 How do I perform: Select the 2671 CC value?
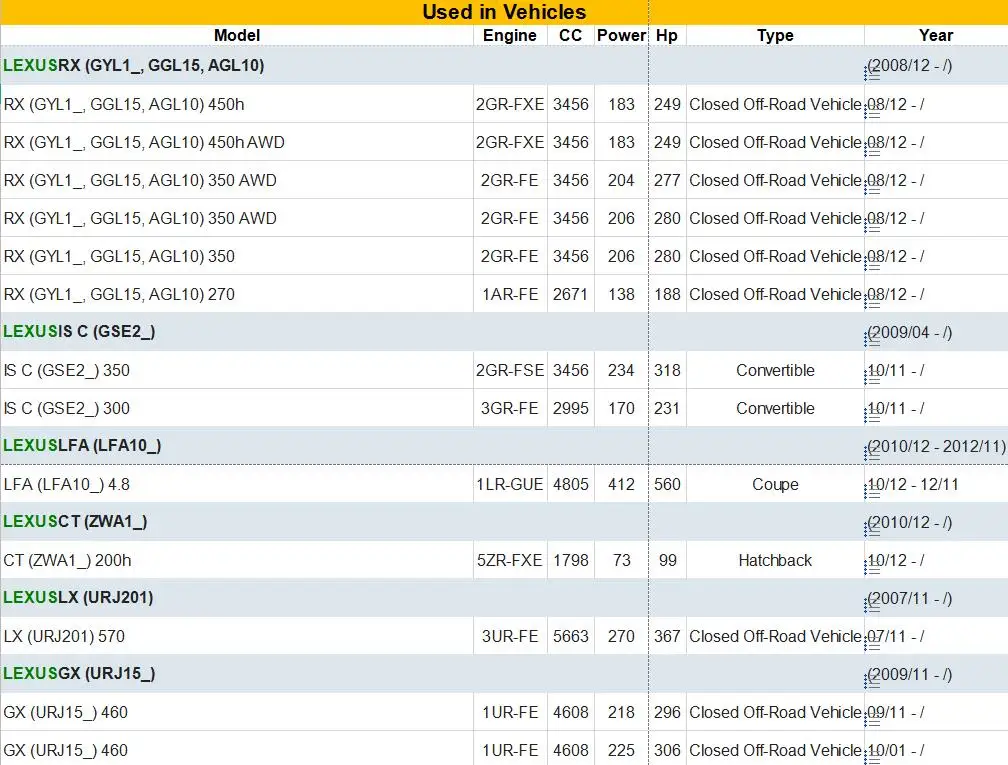(570, 294)
